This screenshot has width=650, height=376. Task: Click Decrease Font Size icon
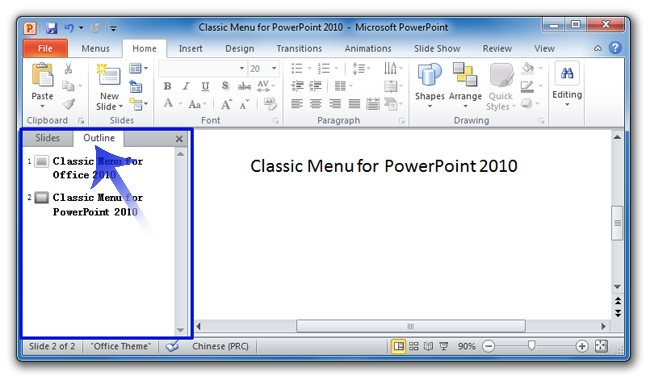click(245, 104)
